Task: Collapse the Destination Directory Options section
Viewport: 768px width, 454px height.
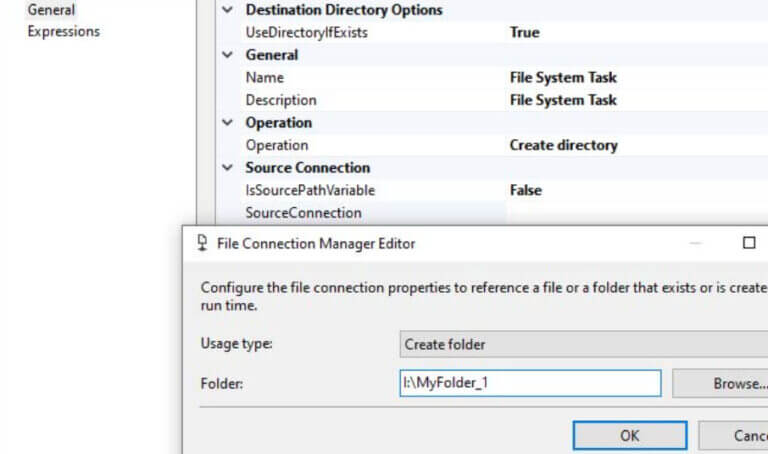Action: 227,10
